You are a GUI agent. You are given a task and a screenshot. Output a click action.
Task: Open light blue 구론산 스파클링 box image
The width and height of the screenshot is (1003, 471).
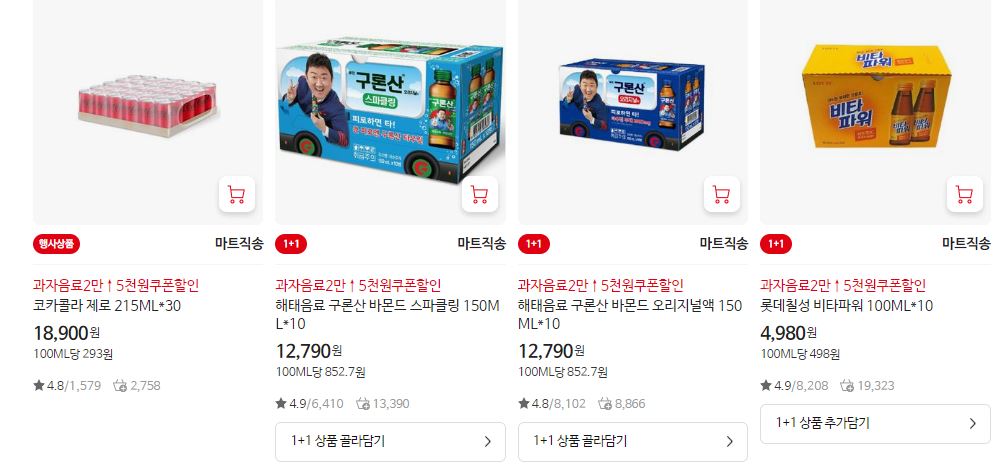(391, 110)
